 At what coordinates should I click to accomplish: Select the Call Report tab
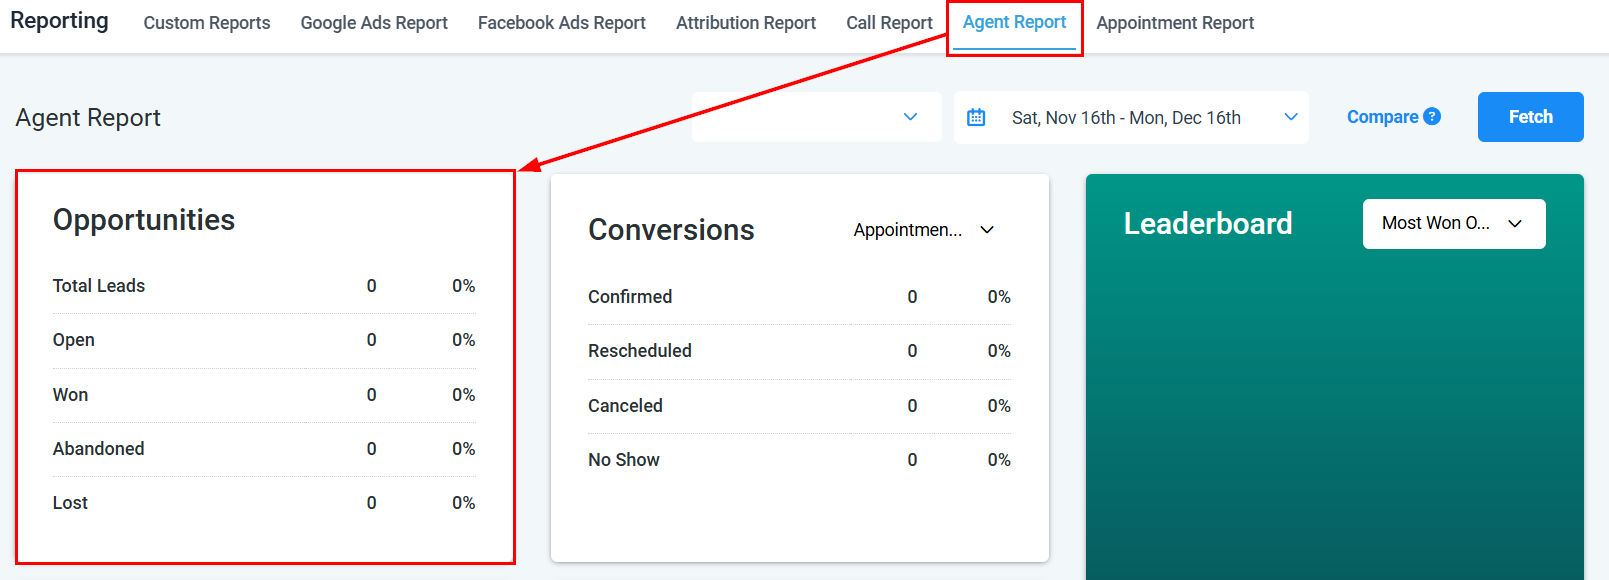[889, 23]
